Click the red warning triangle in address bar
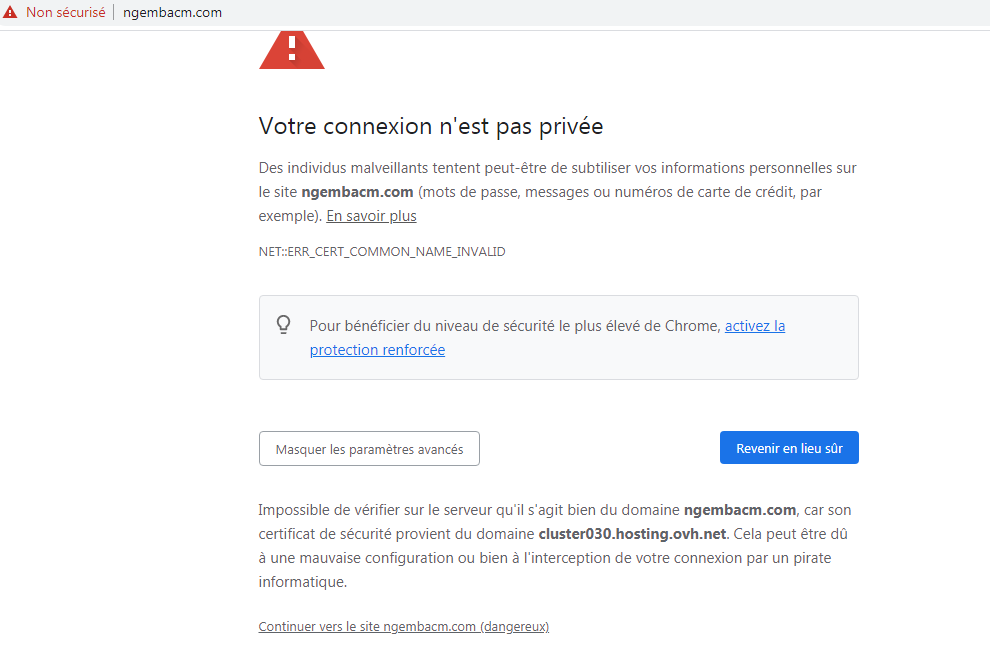 (x=10, y=13)
